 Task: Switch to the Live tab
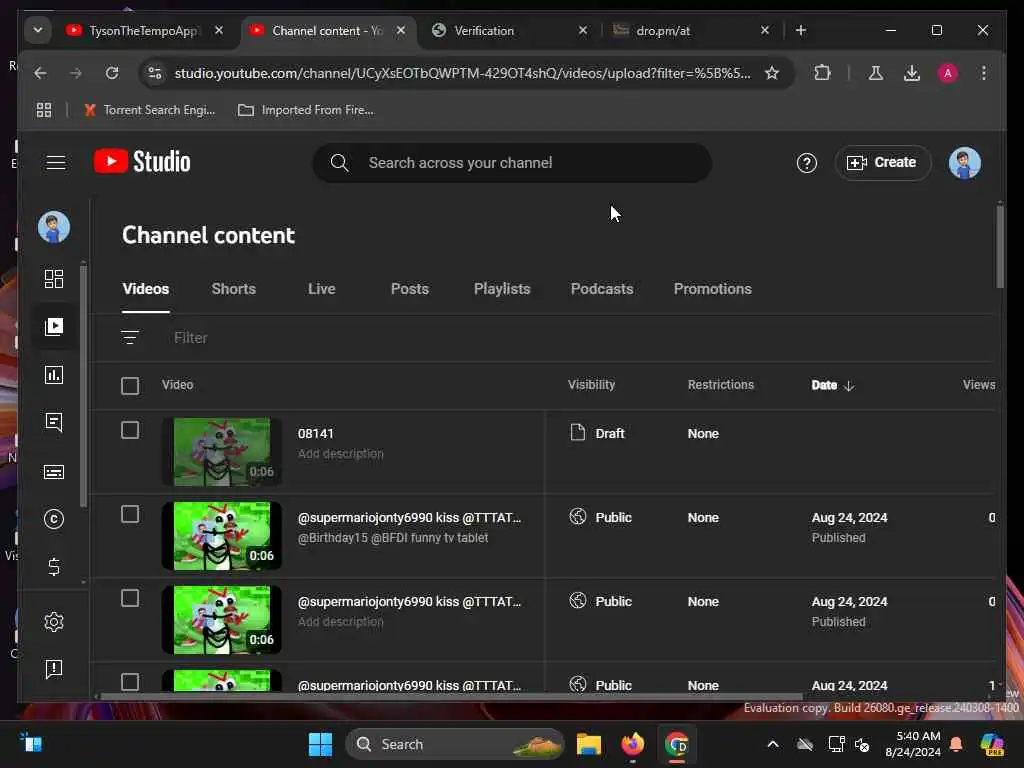coord(321,289)
